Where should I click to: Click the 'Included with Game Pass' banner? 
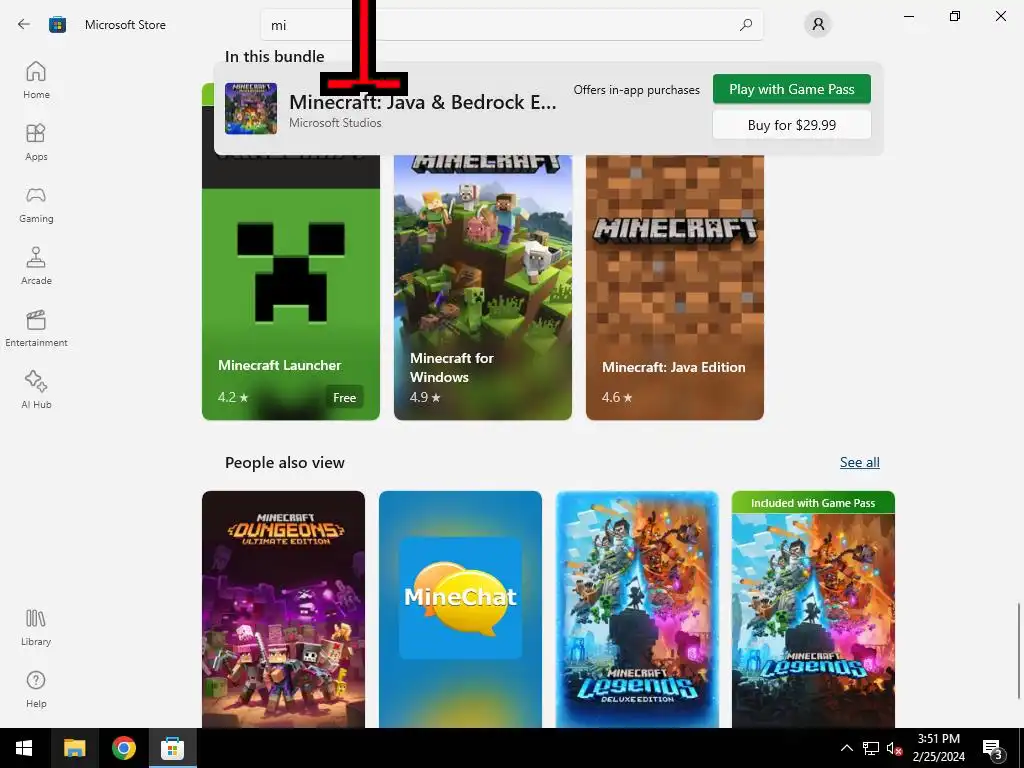tap(813, 503)
